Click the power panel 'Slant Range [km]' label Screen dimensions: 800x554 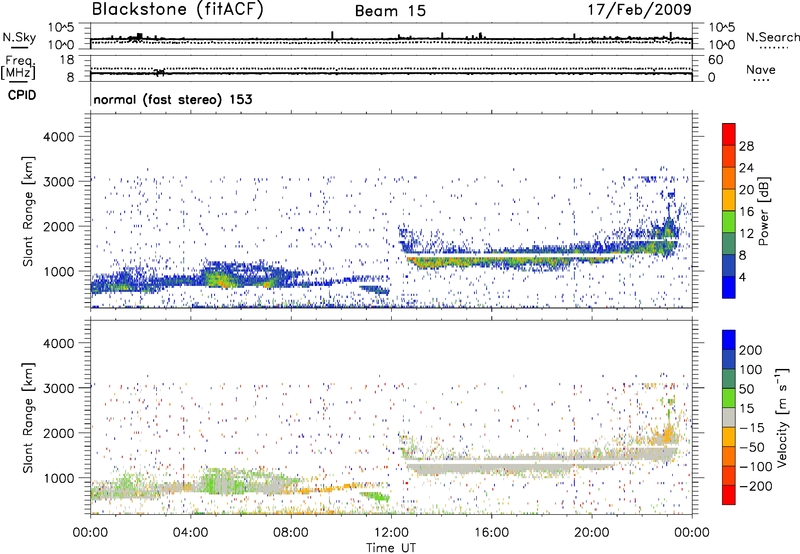[28, 211]
